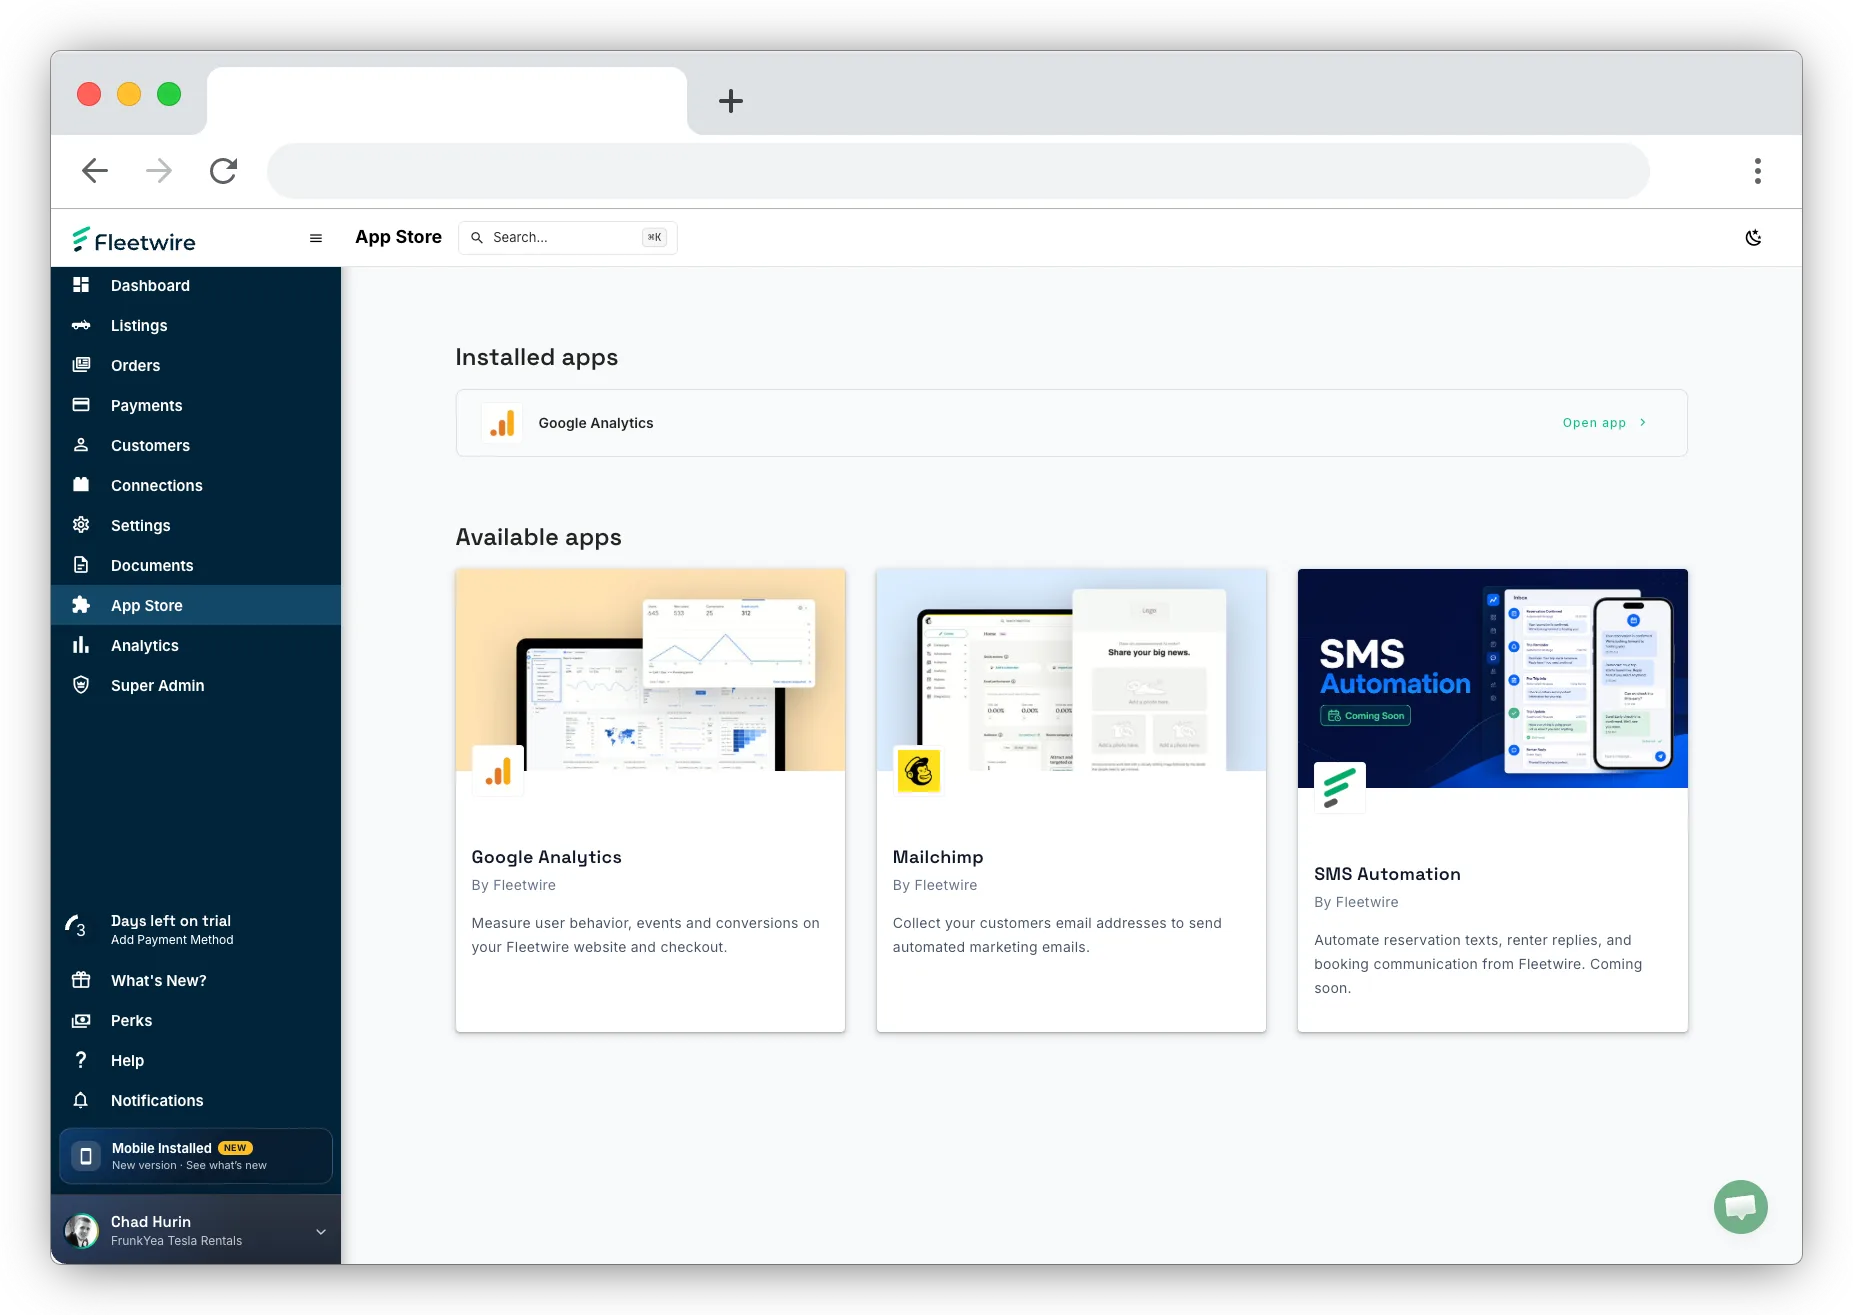Click the Help question mark icon

pyautogui.click(x=81, y=1060)
